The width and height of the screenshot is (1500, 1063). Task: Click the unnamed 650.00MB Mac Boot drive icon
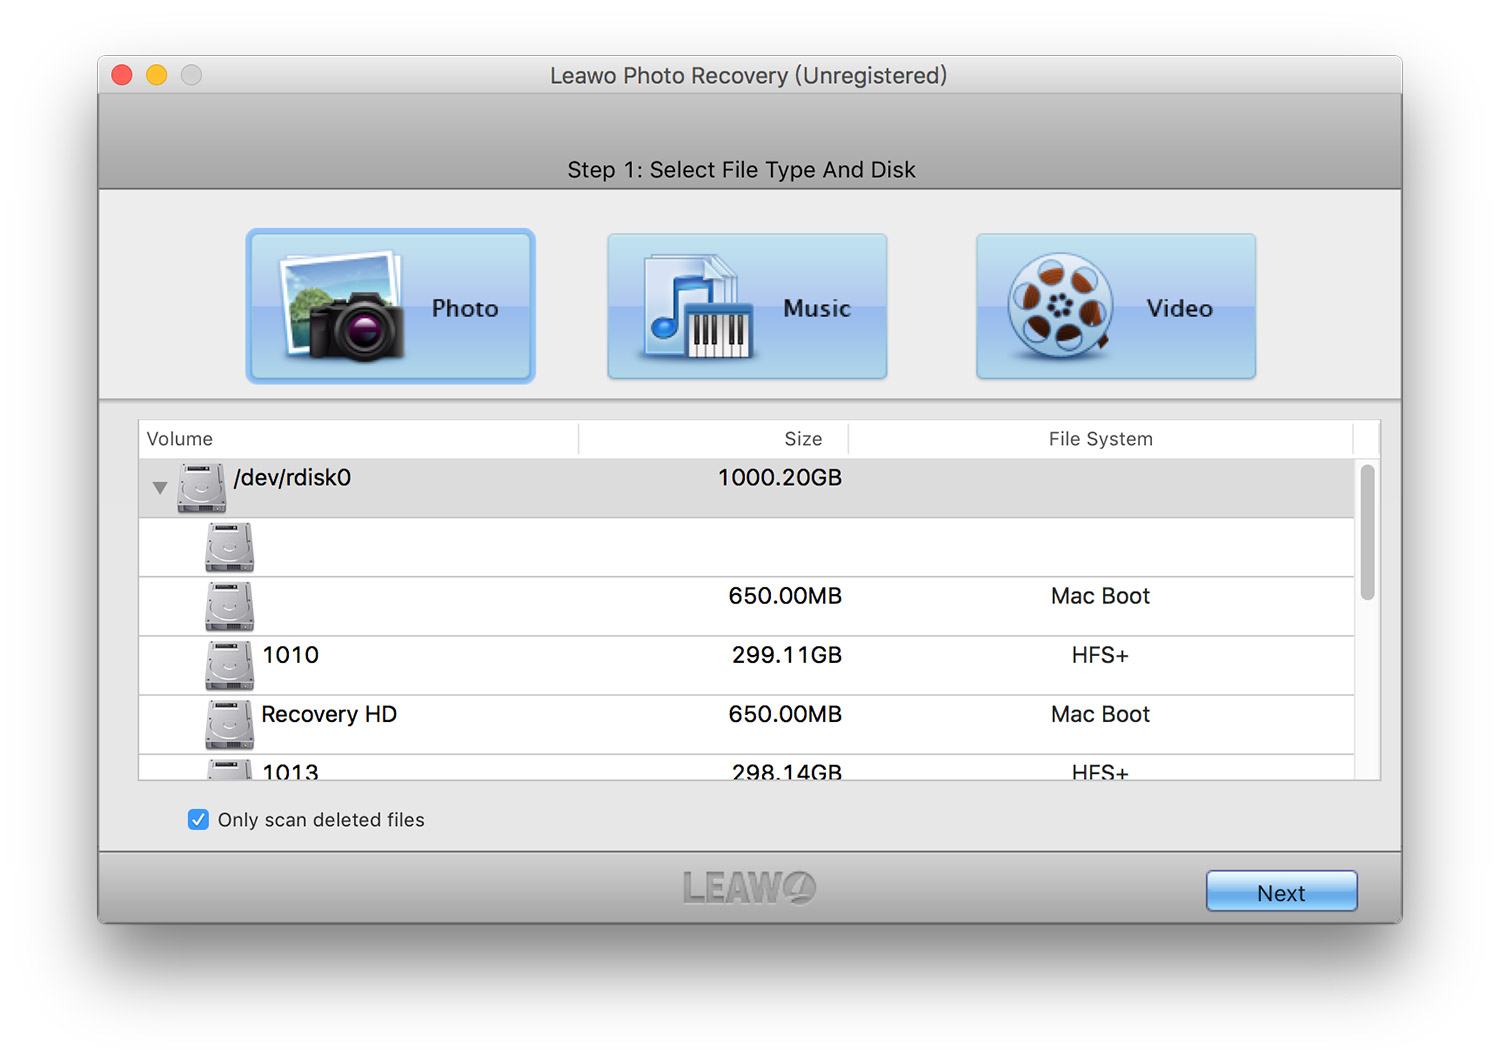tap(229, 606)
